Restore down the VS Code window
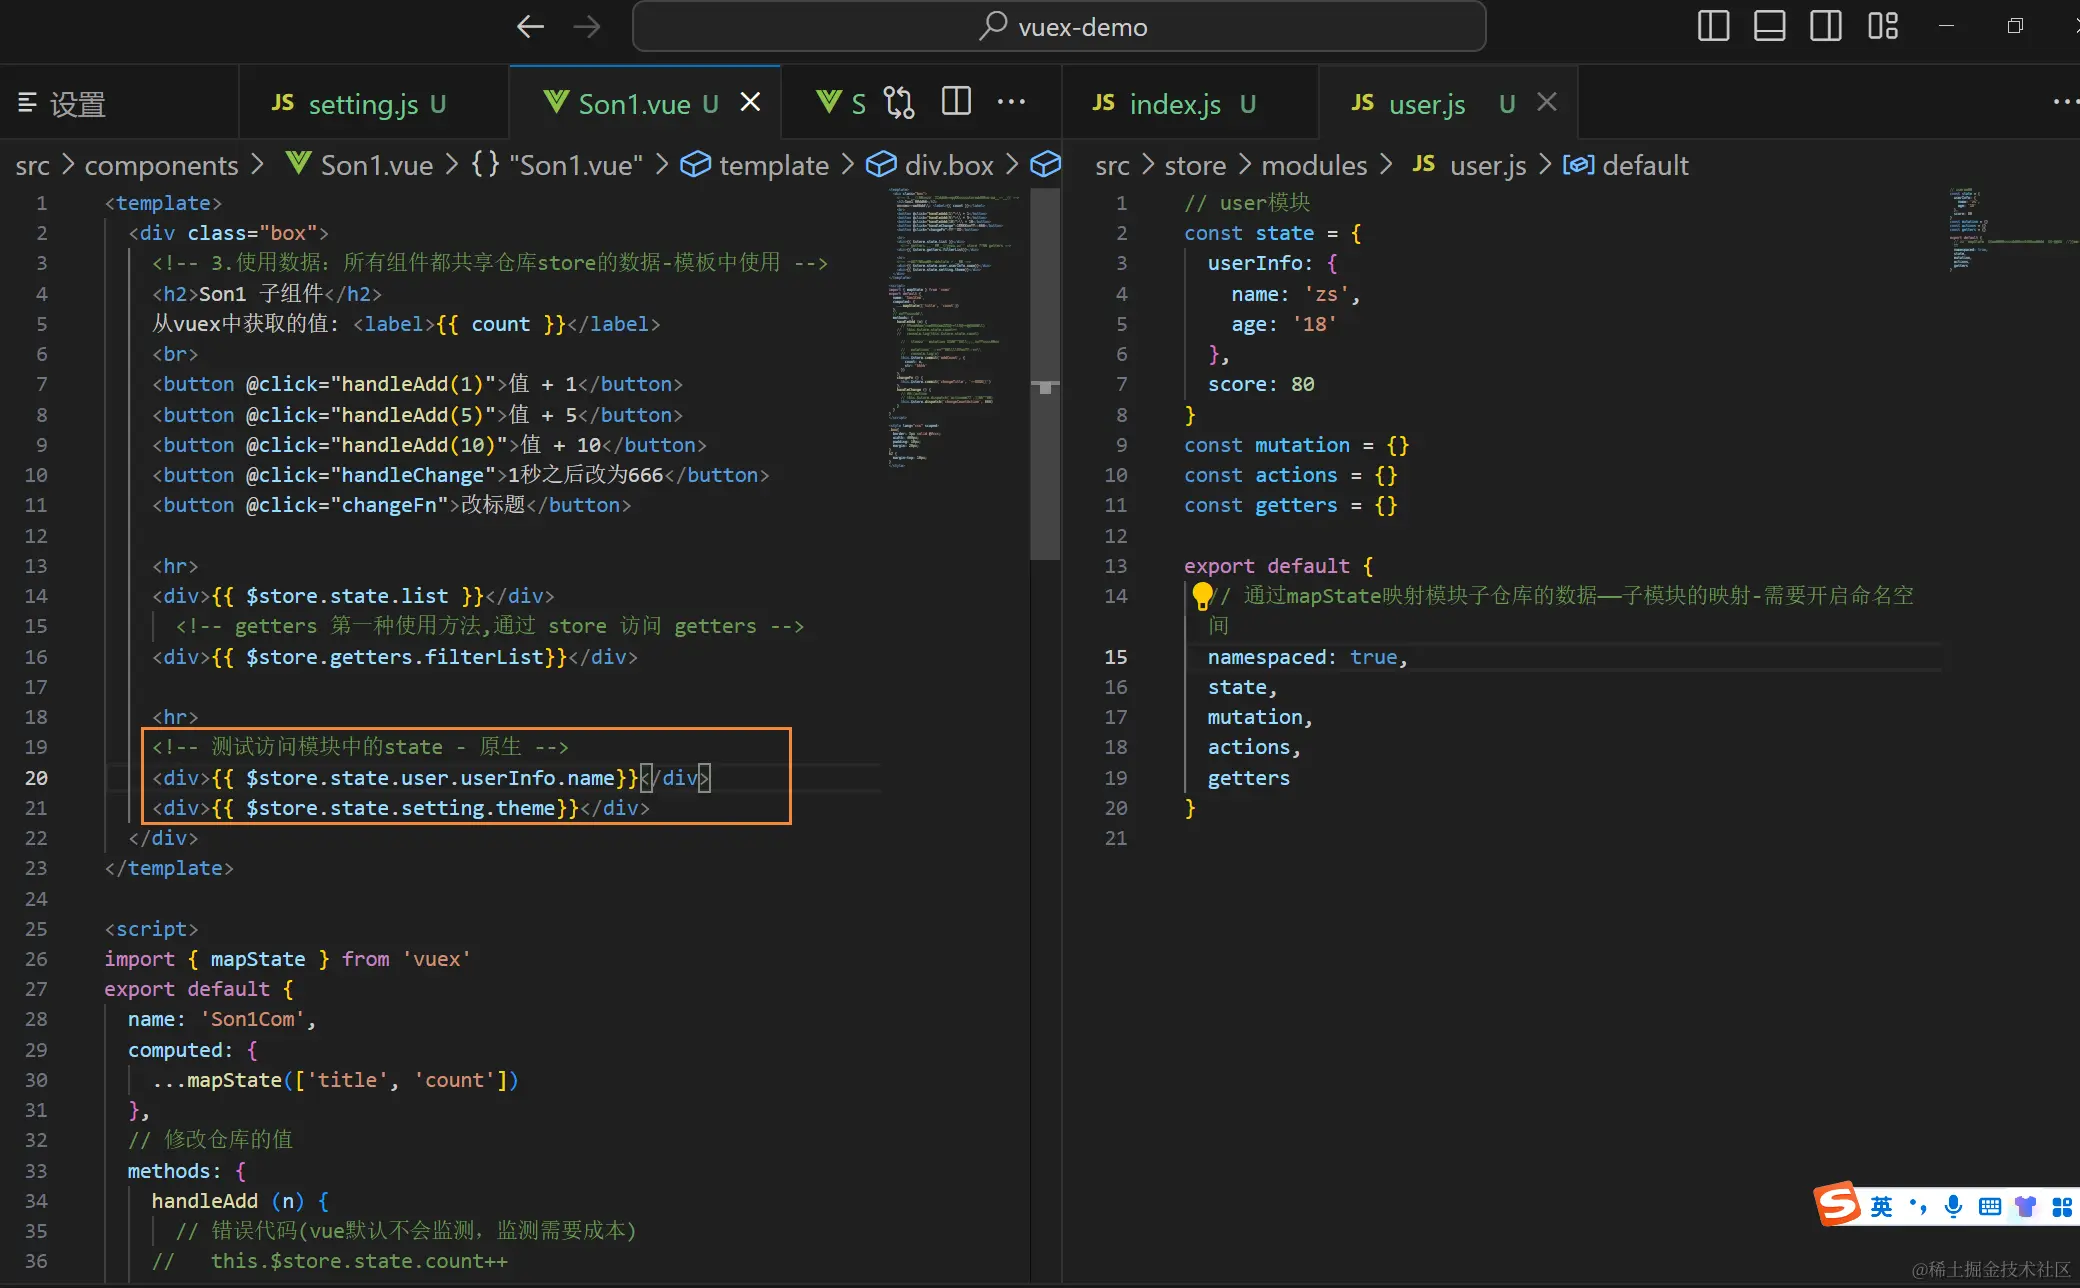The image size is (2080, 1288). [x=2015, y=26]
